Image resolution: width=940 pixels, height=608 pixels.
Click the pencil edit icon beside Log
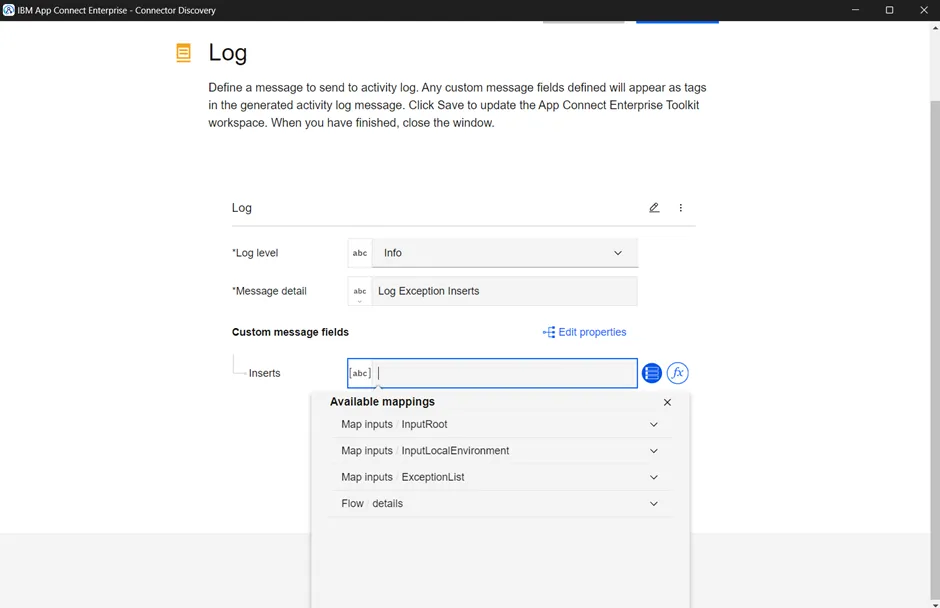pyautogui.click(x=654, y=207)
